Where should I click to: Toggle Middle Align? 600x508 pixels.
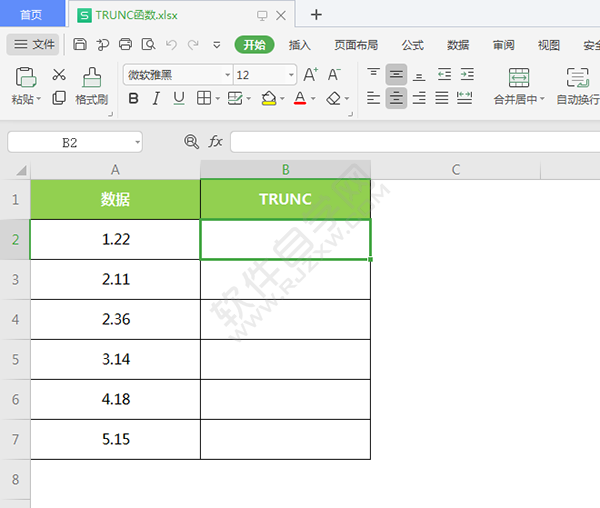(x=396, y=74)
